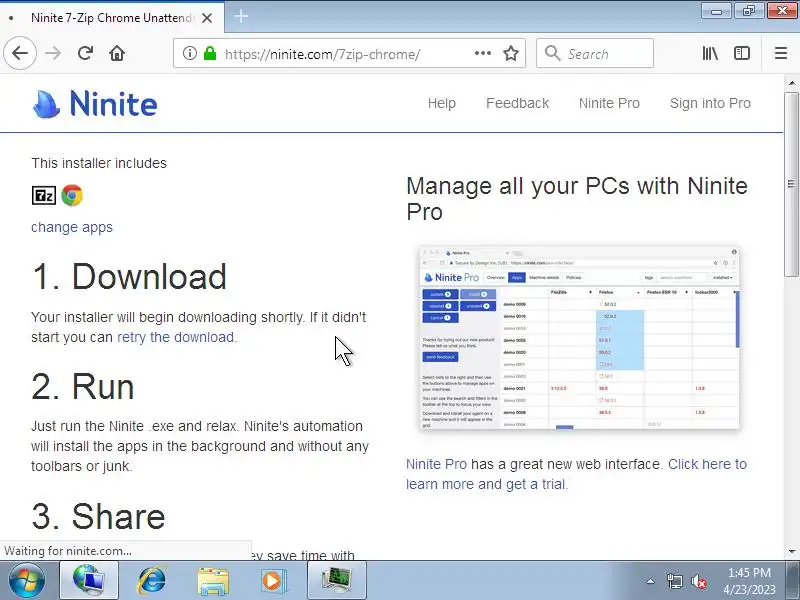Image resolution: width=800 pixels, height=600 pixels.
Task: Click the 7-Zip app icon
Action: (x=44, y=195)
